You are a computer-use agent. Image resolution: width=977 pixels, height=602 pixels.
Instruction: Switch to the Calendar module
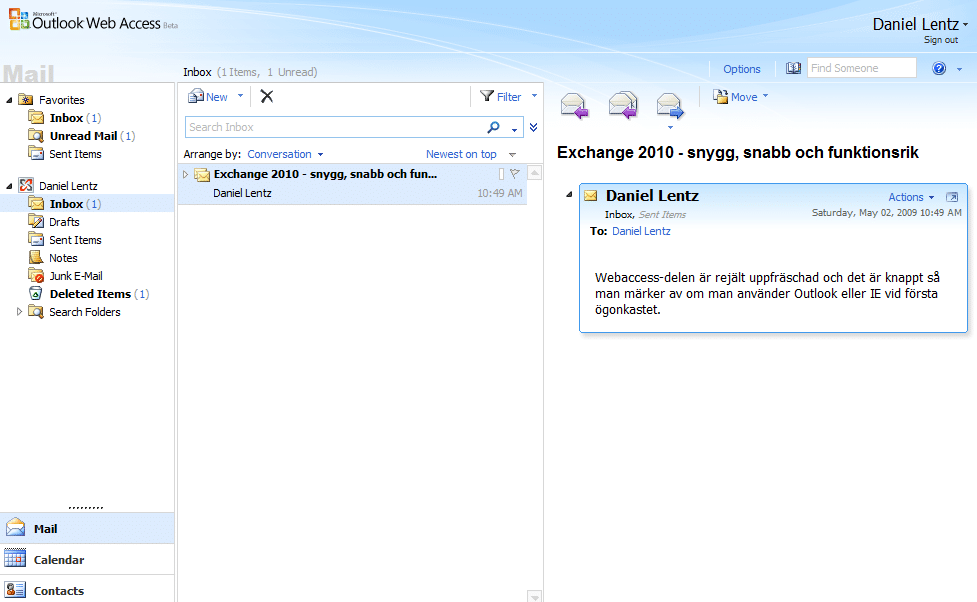coord(59,560)
